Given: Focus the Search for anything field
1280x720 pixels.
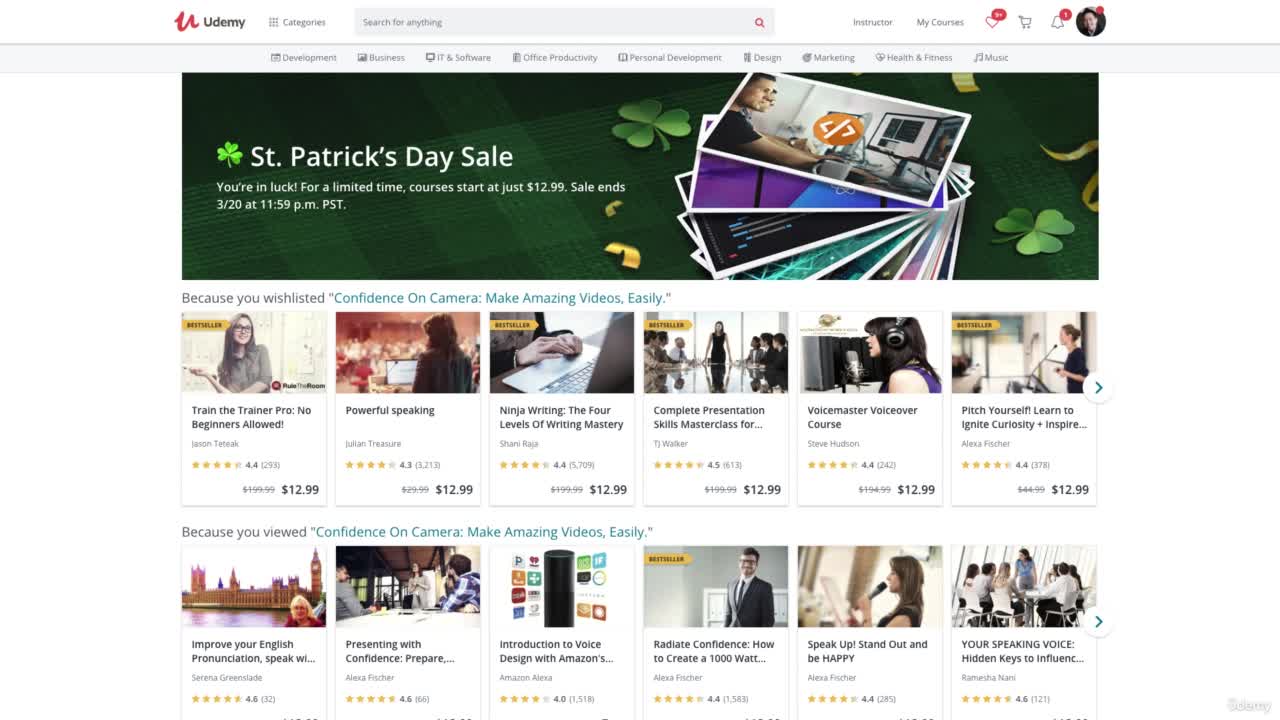Looking at the screenshot, I should (x=564, y=22).
